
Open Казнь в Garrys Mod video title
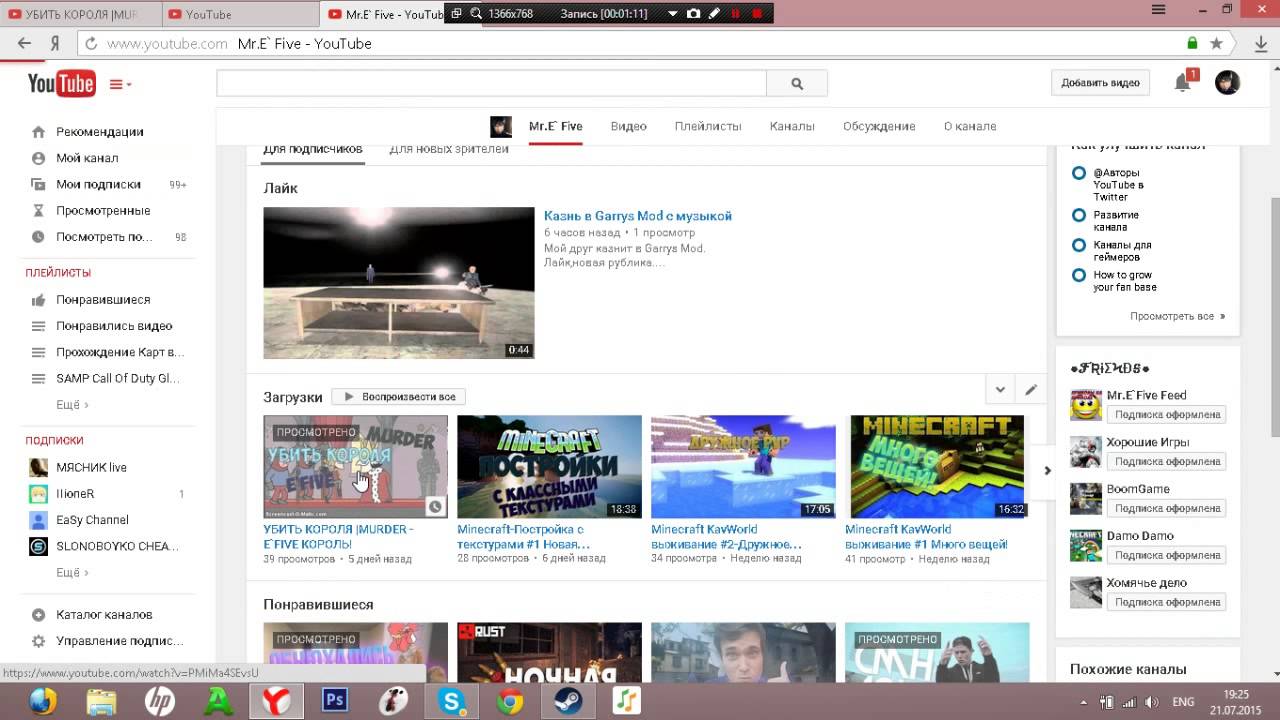[x=638, y=216]
